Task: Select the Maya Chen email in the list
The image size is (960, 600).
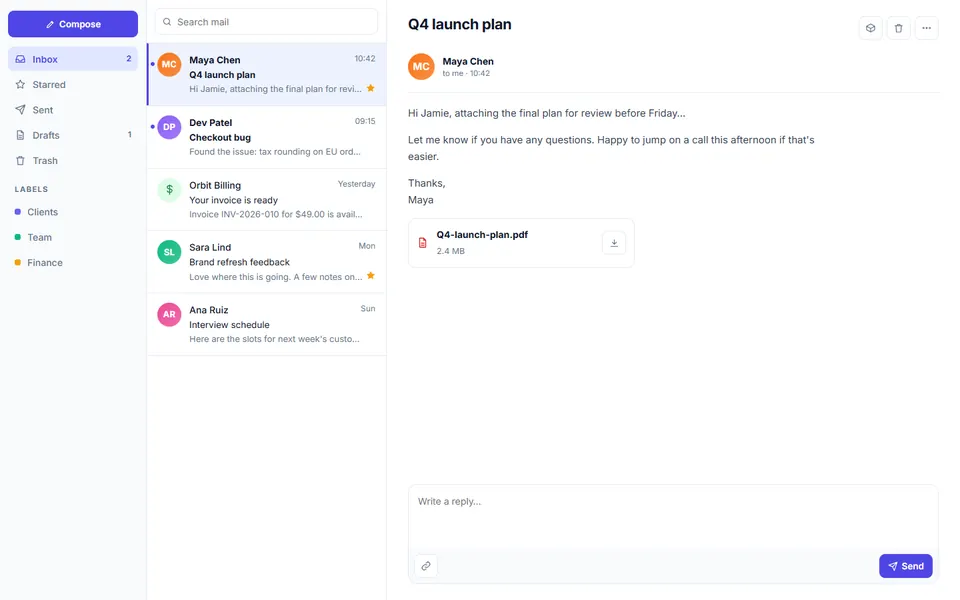Action: point(266,74)
